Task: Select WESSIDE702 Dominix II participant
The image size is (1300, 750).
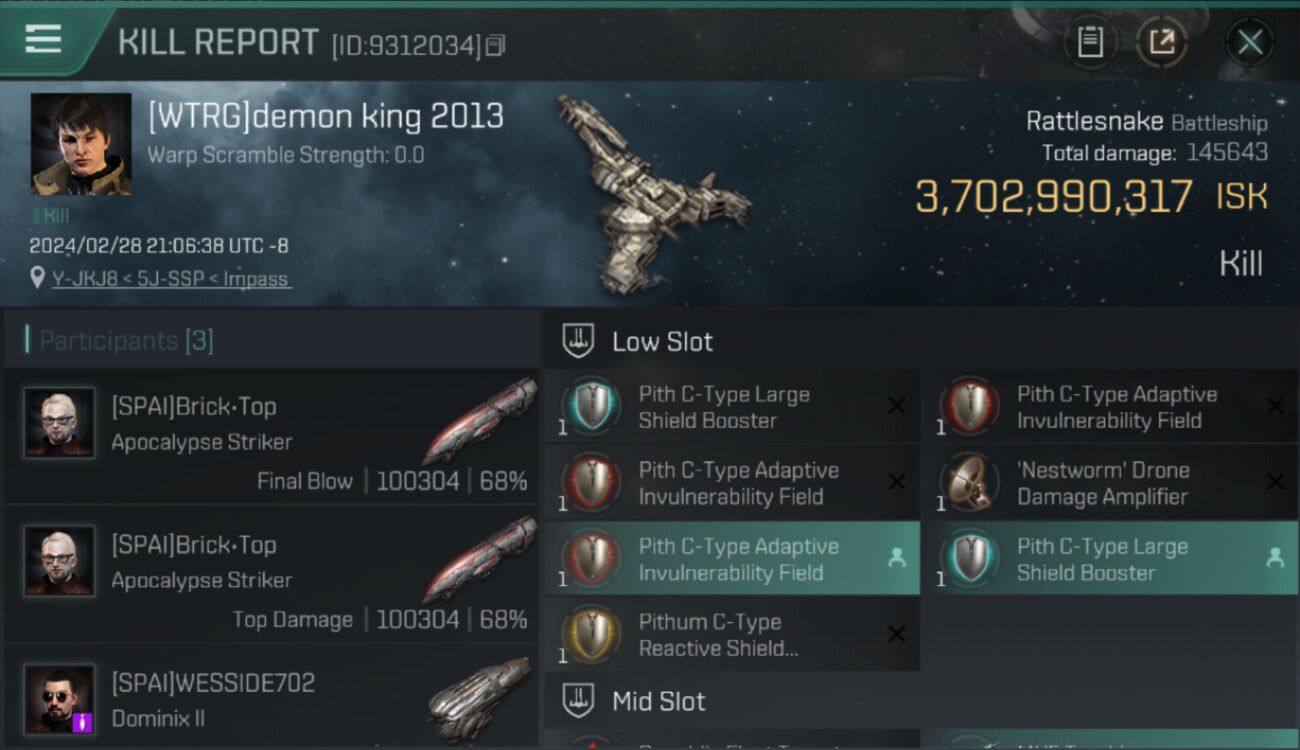Action: point(271,697)
